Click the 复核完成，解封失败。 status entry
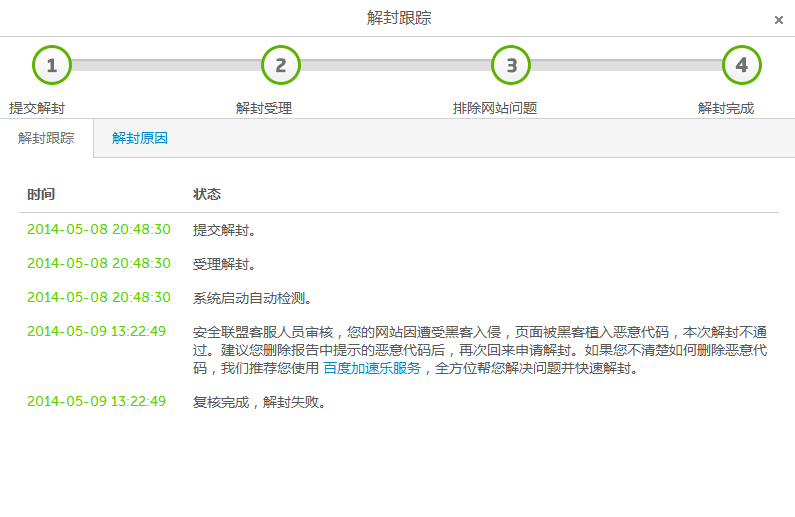Screen dimensions: 795x517 click(260, 402)
